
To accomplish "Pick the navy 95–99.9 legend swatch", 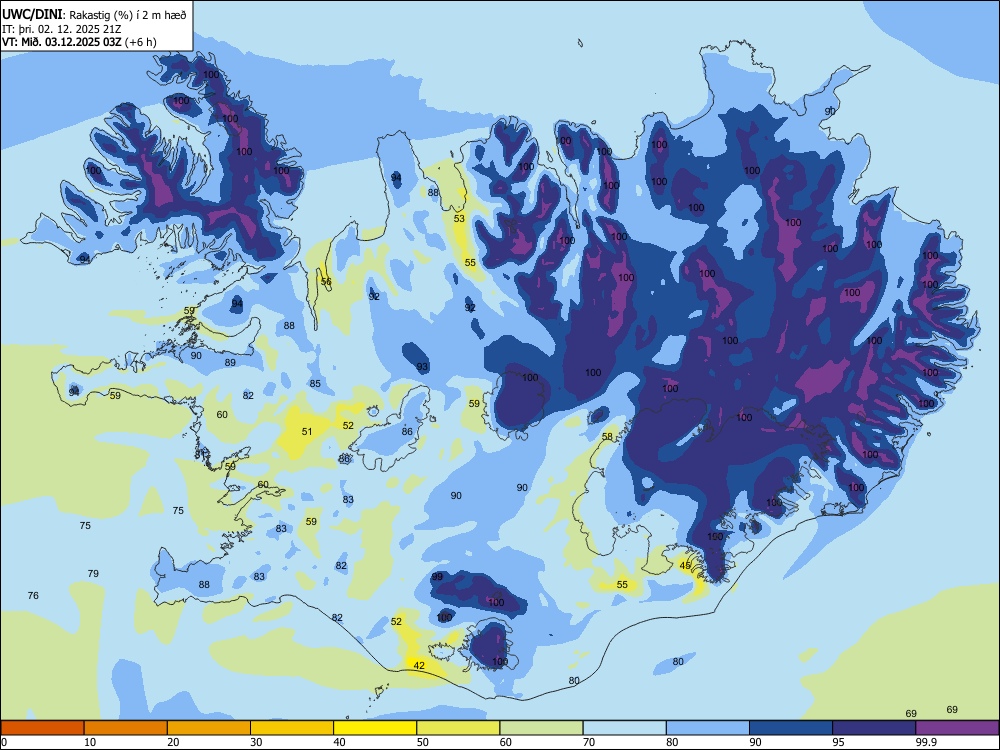I will click(874, 728).
